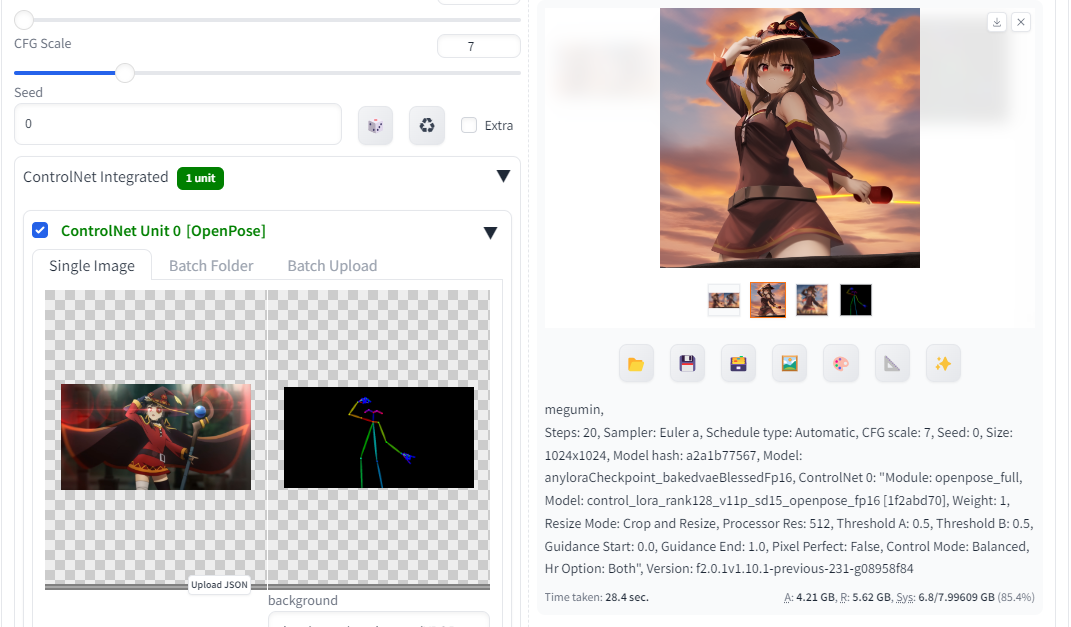This screenshot has width=1071, height=627.
Task: Click the 'Model hash: a2a1b77567' text
Action: tap(684, 455)
